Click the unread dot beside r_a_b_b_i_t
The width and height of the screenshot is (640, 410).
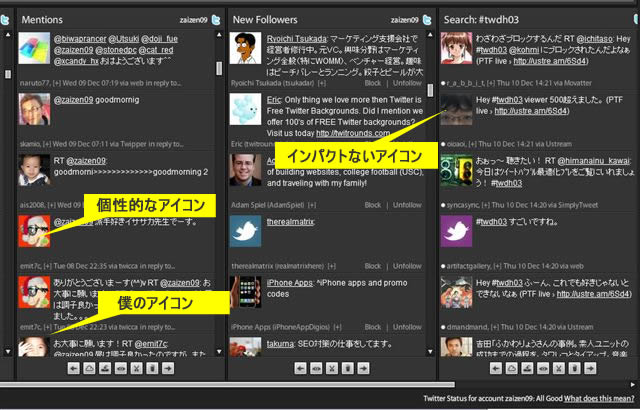pos(443,83)
